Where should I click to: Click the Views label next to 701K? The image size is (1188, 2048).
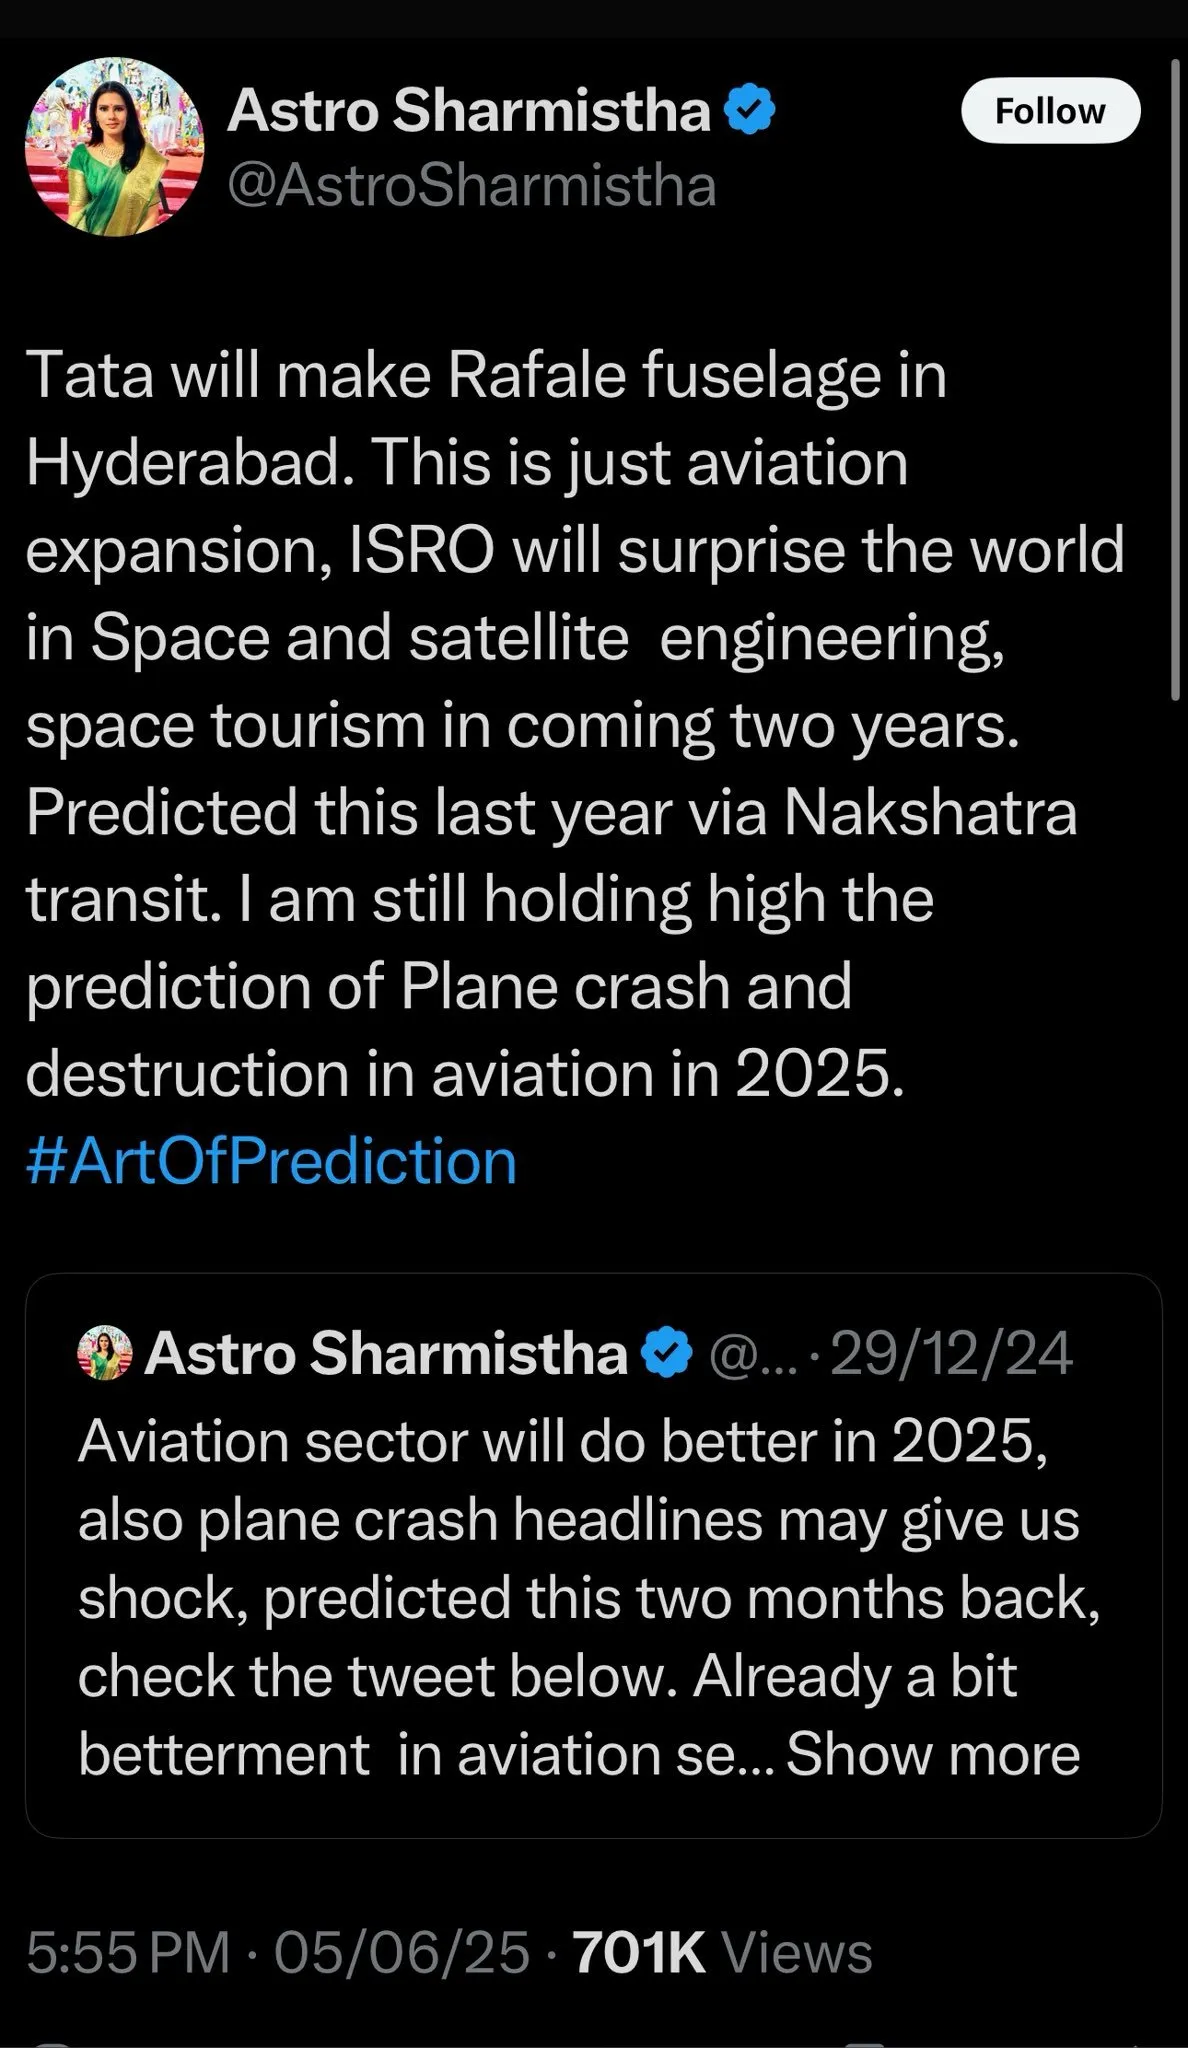(796, 1953)
